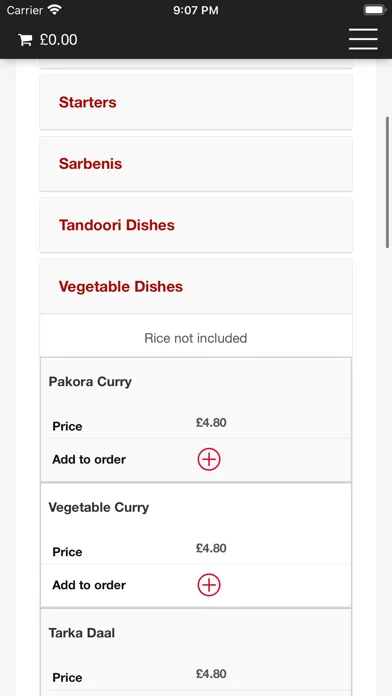Add Pakora Curry to order
This screenshot has width=392, height=696.
coord(209,459)
